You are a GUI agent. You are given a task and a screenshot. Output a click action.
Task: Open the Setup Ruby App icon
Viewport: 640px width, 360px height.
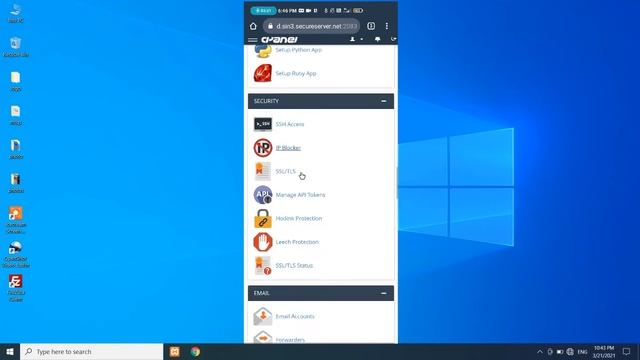point(262,73)
